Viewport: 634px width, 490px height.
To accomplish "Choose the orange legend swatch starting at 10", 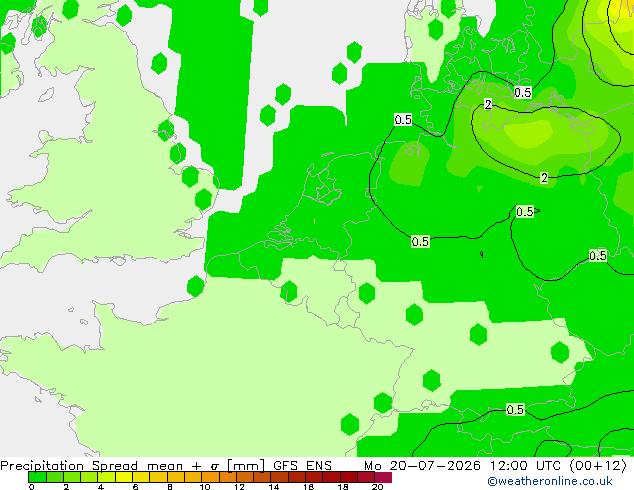I will point(210,477).
